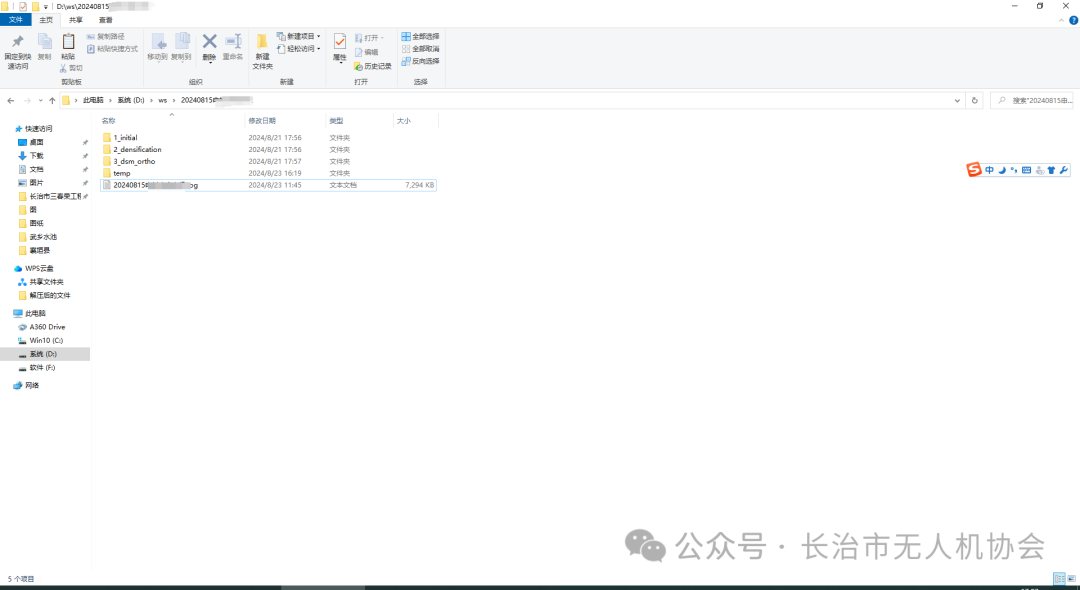Open the recent locations dropdown arrow
The width and height of the screenshot is (1080, 590).
coord(40,101)
